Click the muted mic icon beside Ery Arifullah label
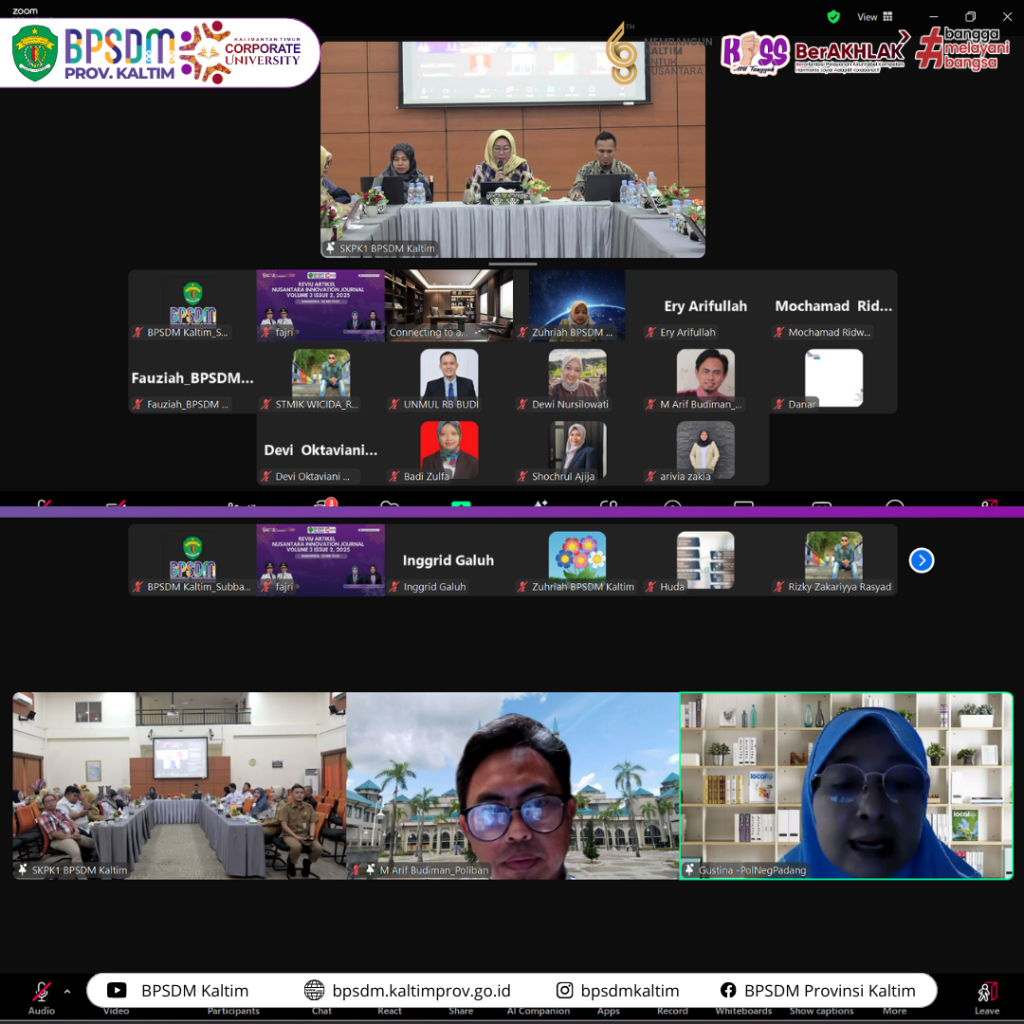This screenshot has width=1024, height=1024. tap(650, 332)
